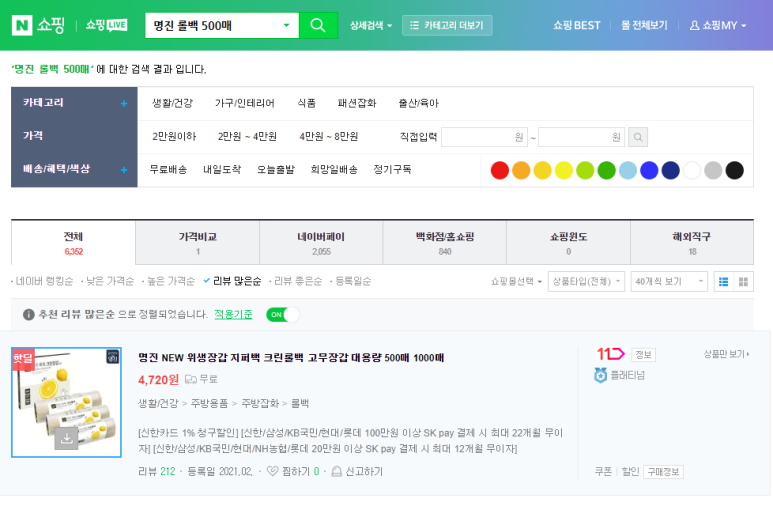The width and height of the screenshot is (773, 506).
Task: Filter by navy color swatch
Action: point(670,170)
